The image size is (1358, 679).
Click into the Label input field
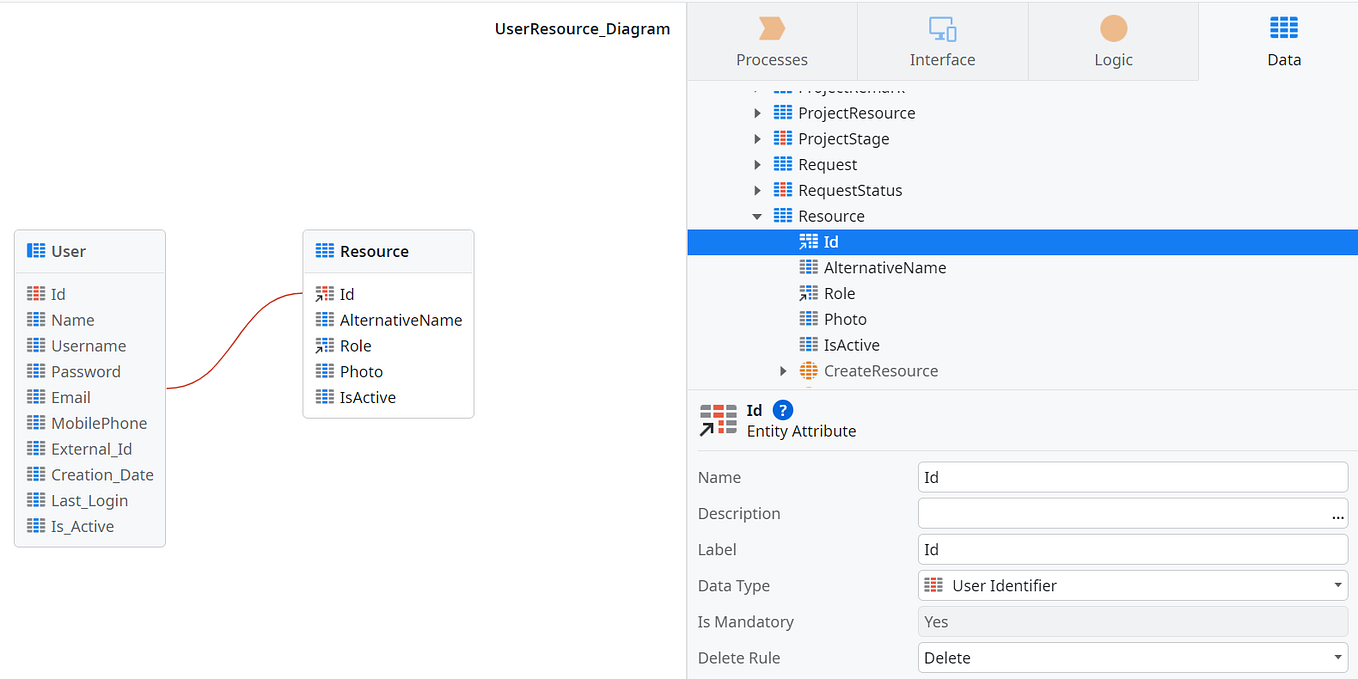click(x=1130, y=549)
